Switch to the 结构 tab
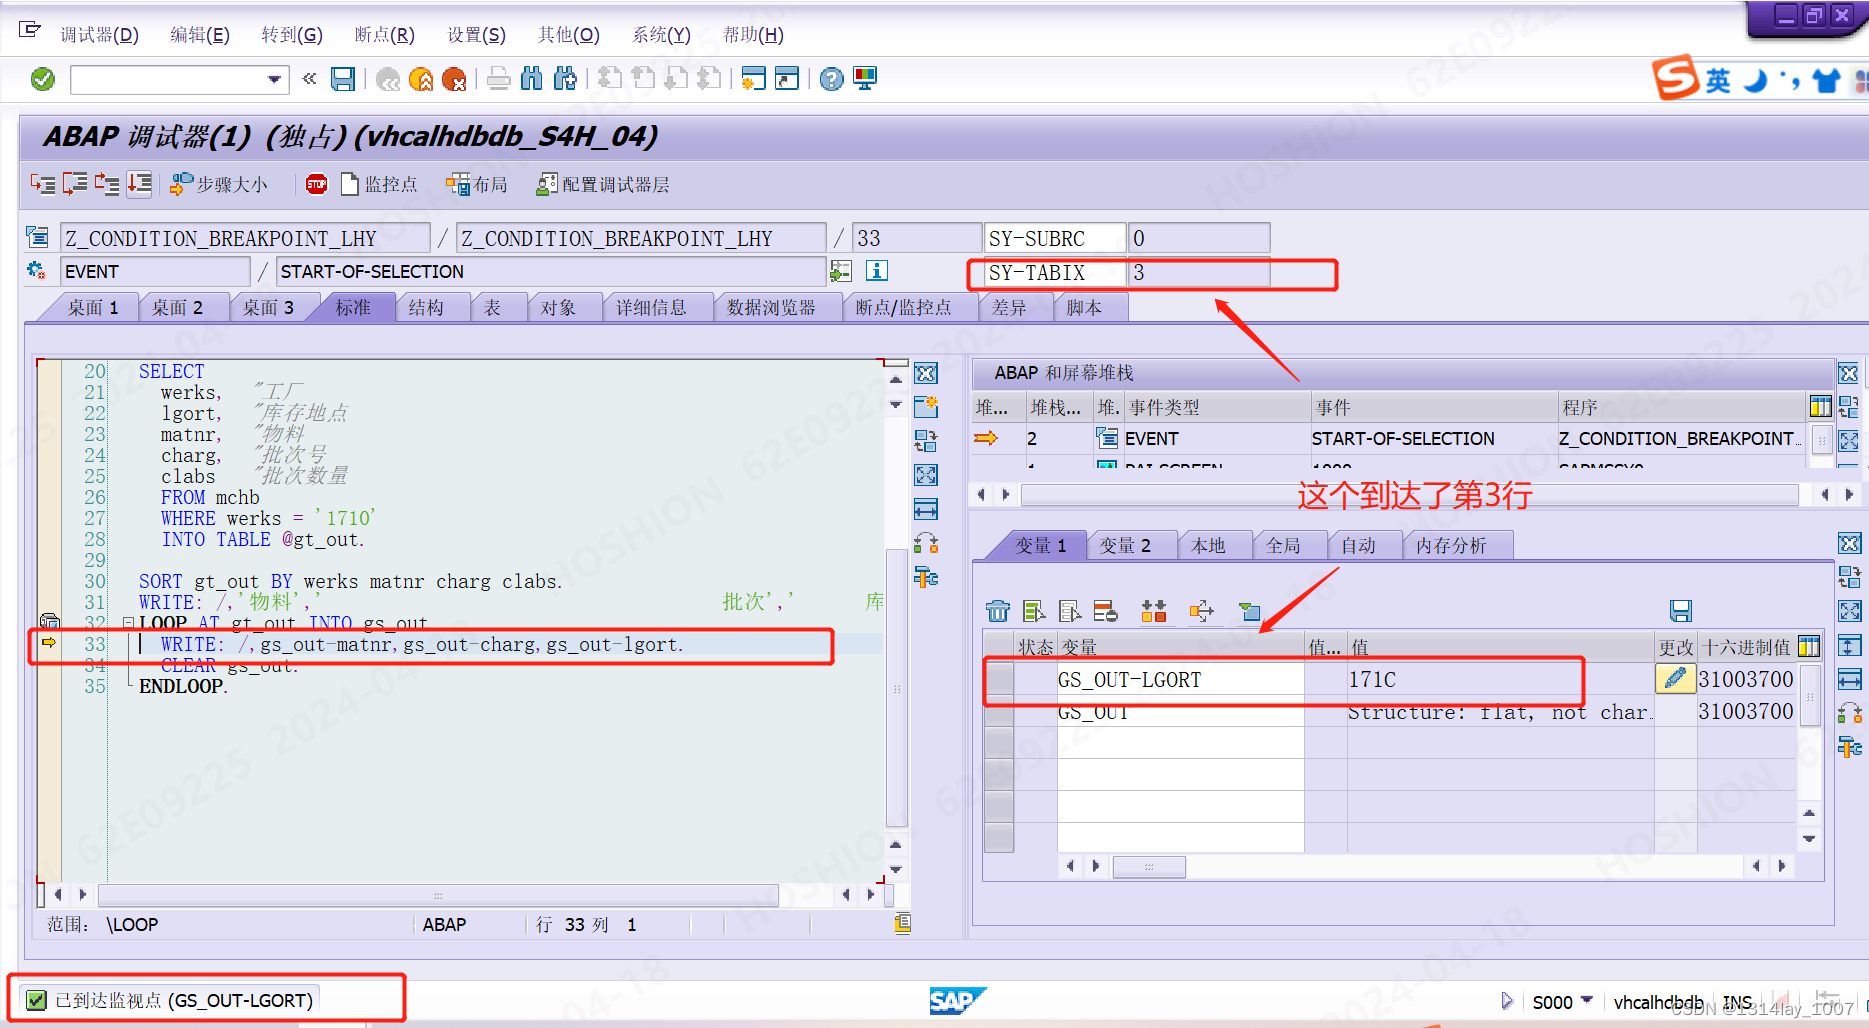This screenshot has height=1028, width=1869. click(426, 308)
